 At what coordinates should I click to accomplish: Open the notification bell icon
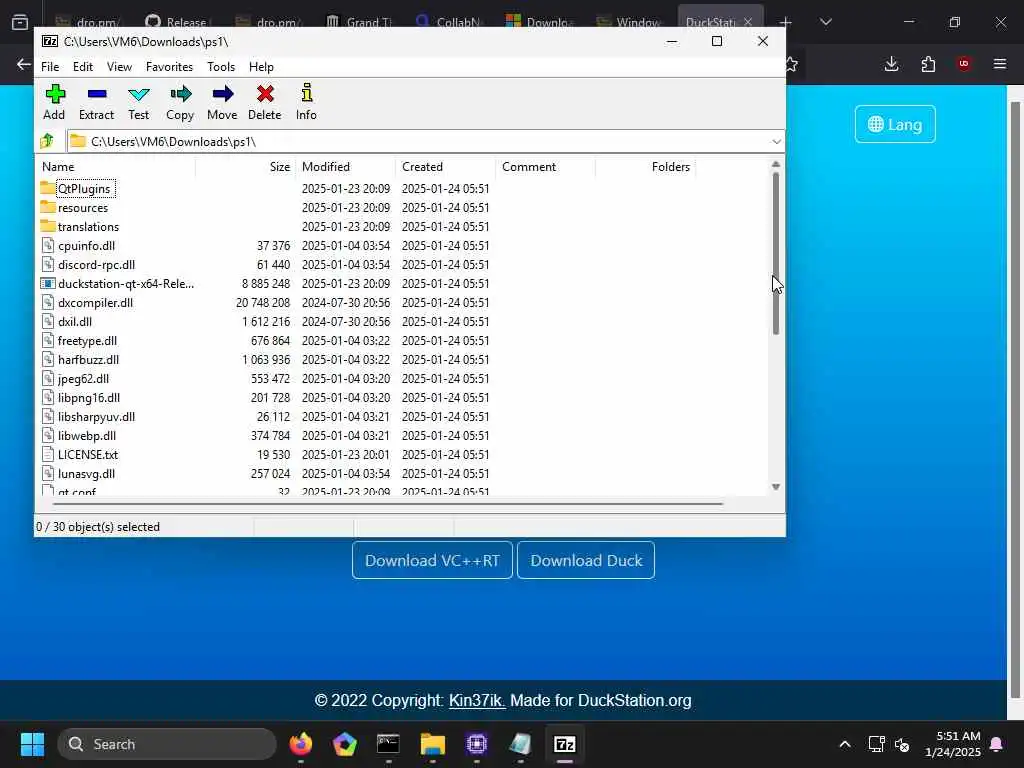997,744
